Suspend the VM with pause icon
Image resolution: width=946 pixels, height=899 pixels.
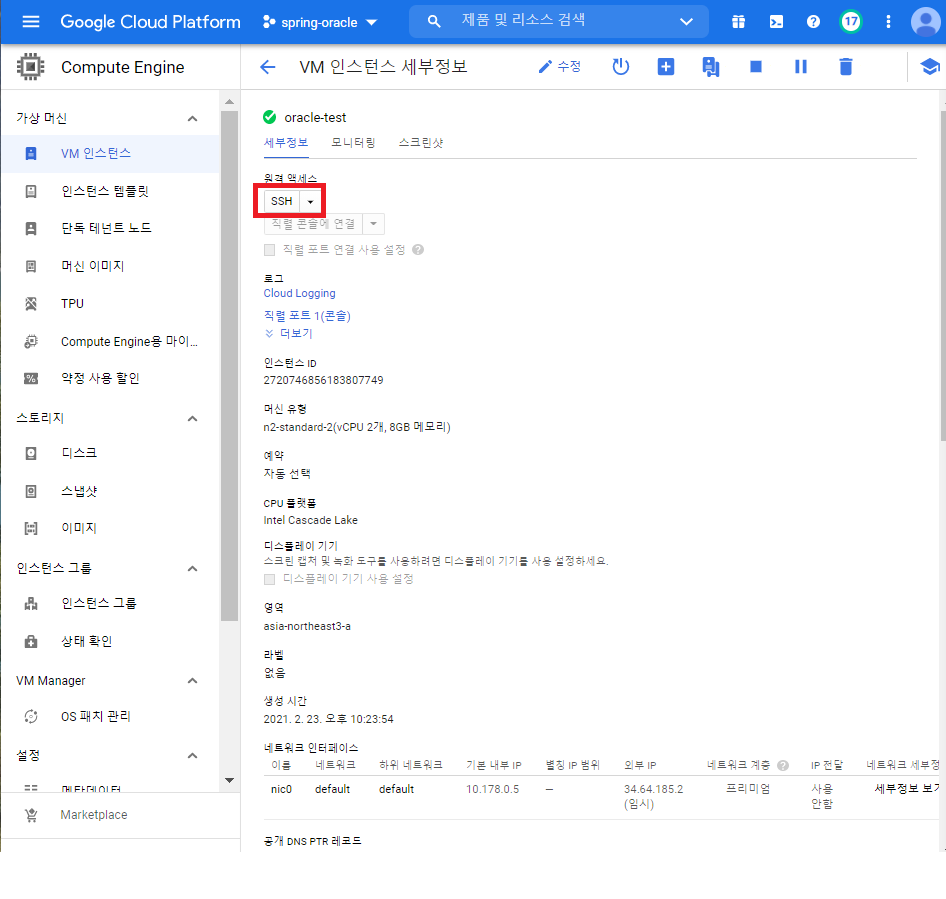[801, 66]
